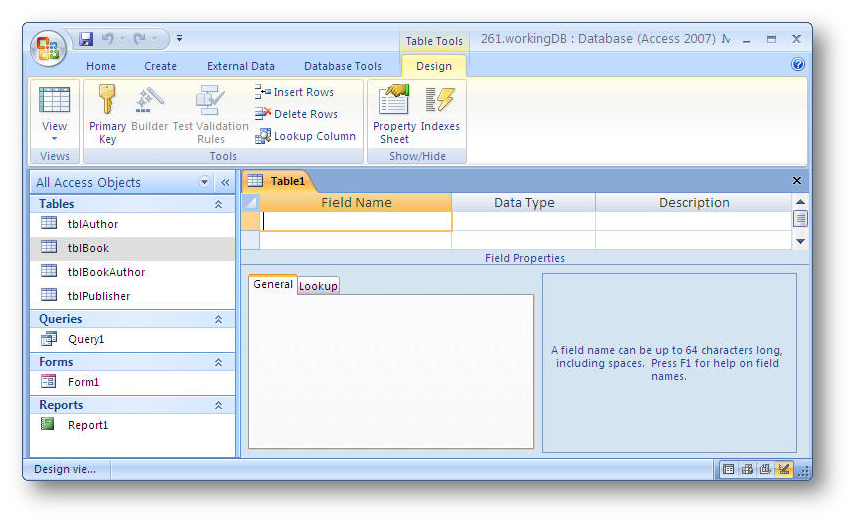The width and height of the screenshot is (855, 523).
Task: Switch to PivotTable view in status bar
Action: point(747,469)
